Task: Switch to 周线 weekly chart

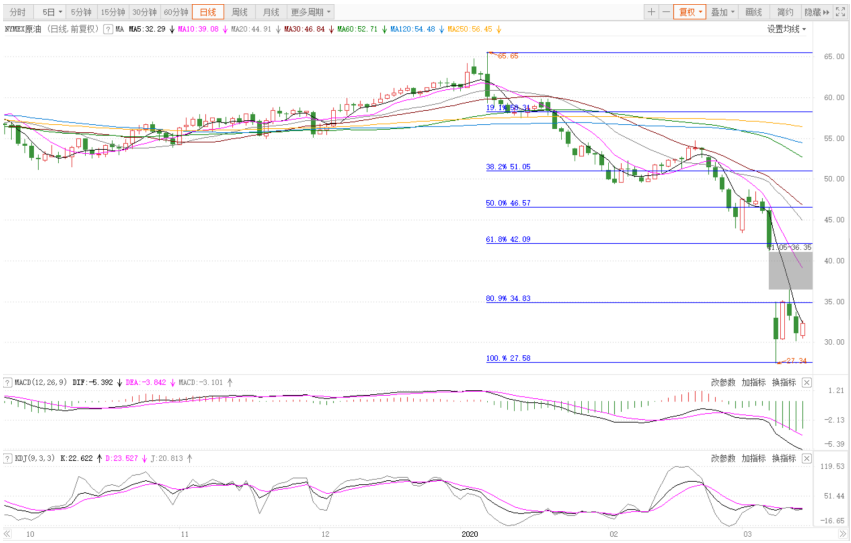Action: click(x=239, y=12)
